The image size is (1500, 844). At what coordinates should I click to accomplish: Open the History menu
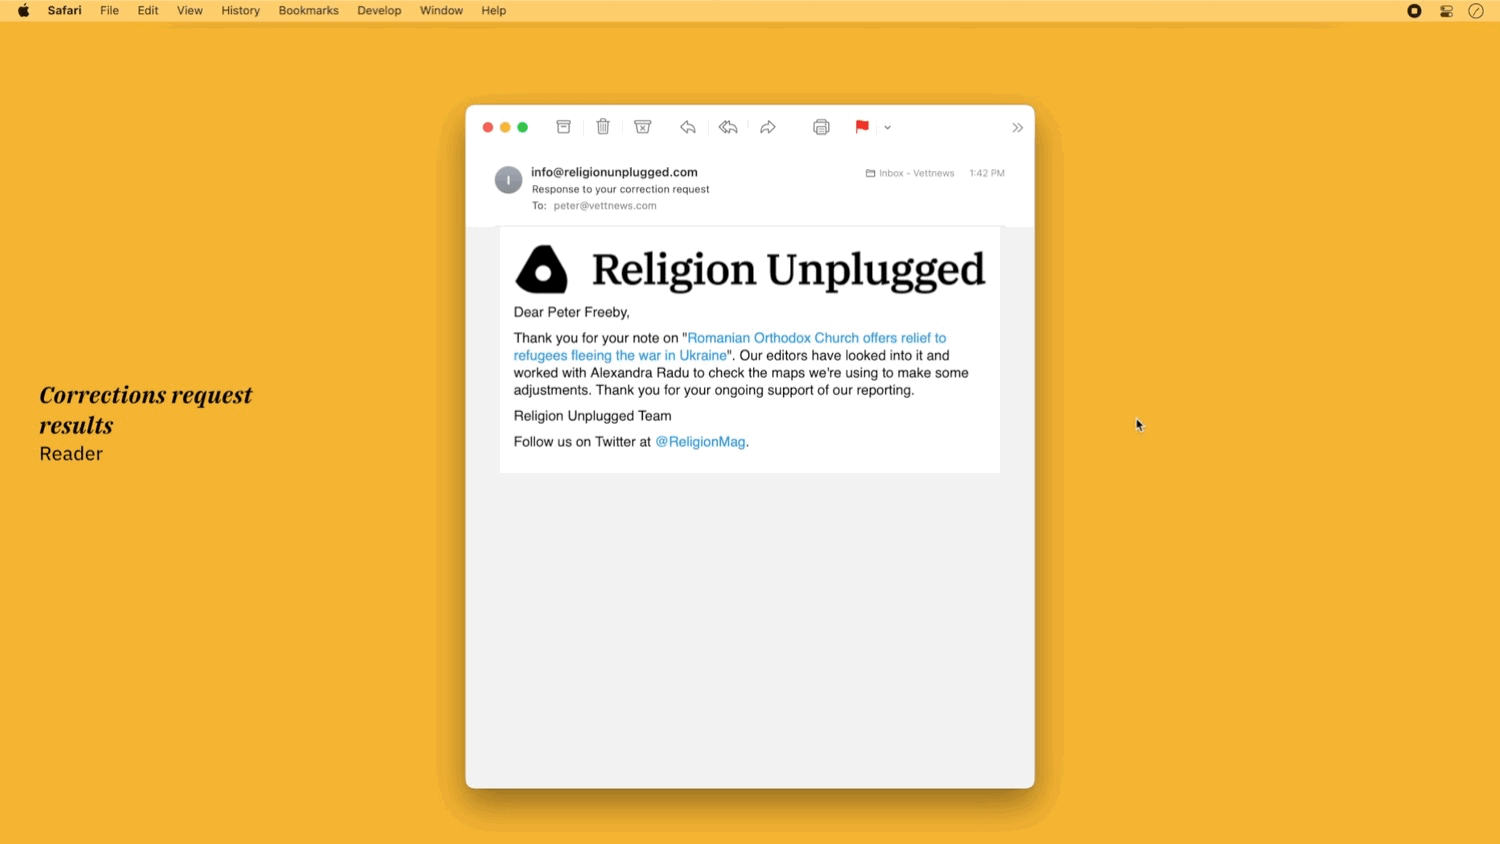240,11
